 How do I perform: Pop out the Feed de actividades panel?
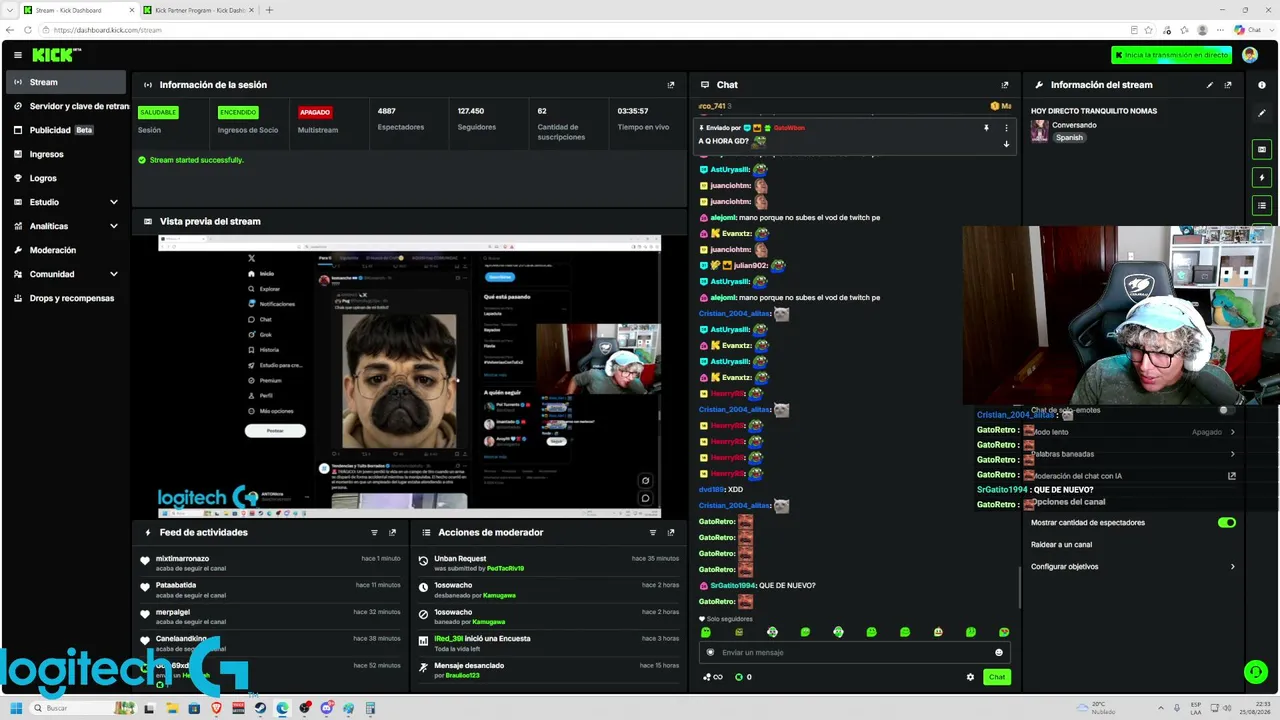[392, 533]
